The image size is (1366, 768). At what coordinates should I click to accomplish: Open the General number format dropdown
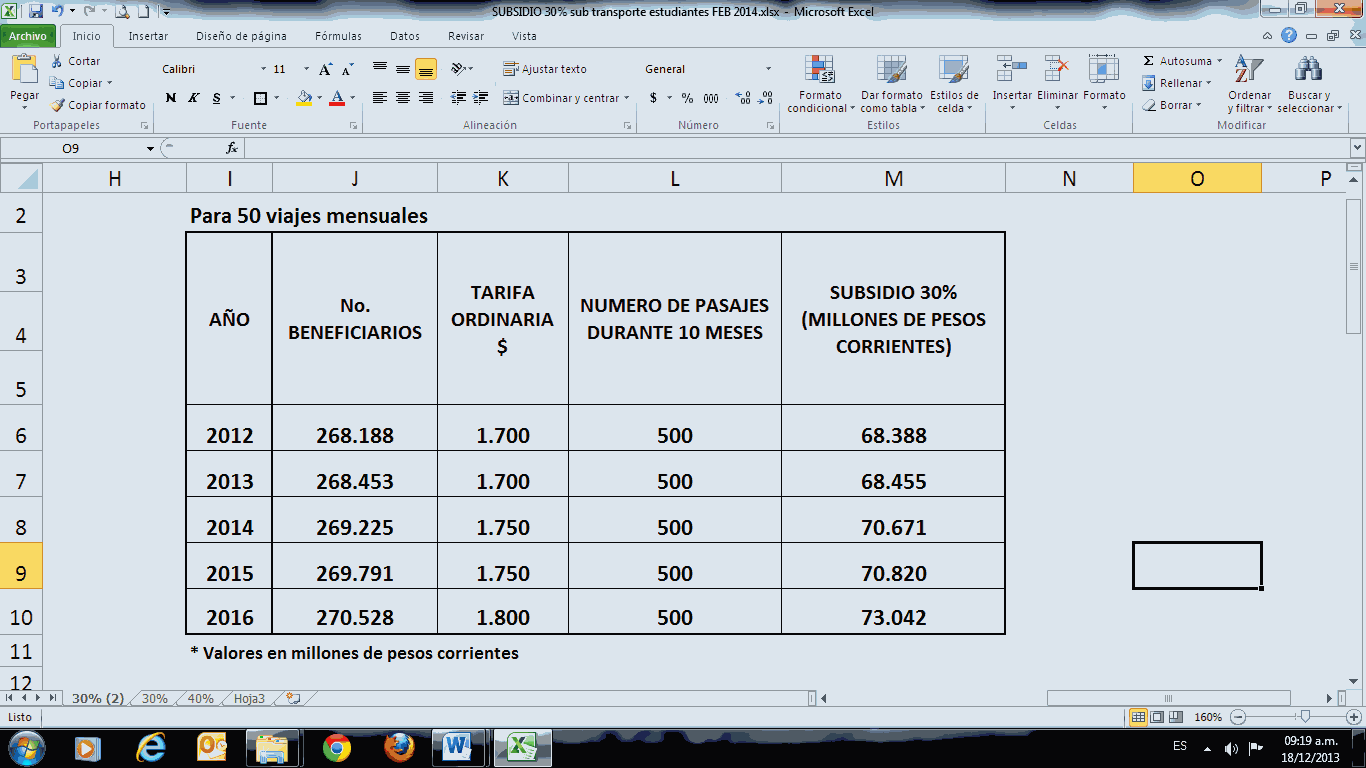[768, 69]
